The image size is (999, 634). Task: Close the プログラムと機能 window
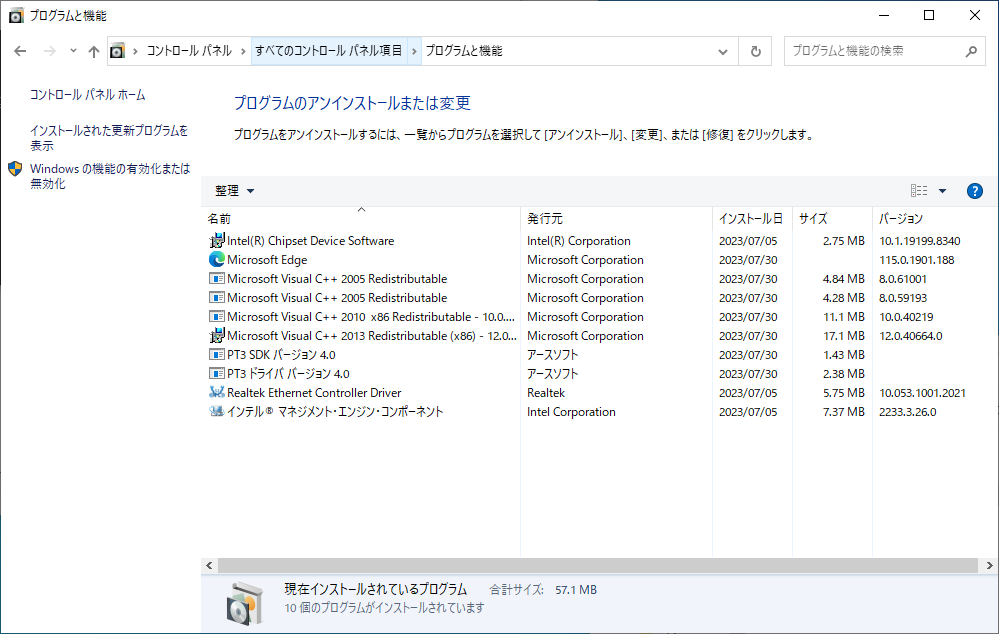(x=975, y=15)
